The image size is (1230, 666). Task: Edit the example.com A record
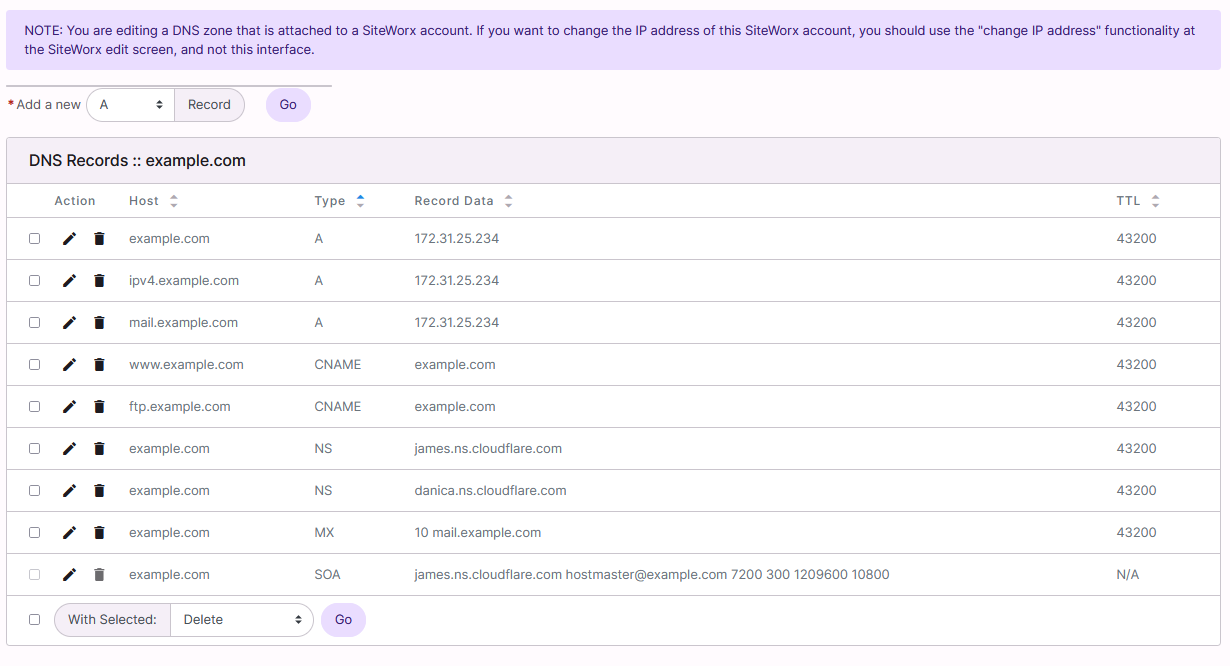point(68,238)
